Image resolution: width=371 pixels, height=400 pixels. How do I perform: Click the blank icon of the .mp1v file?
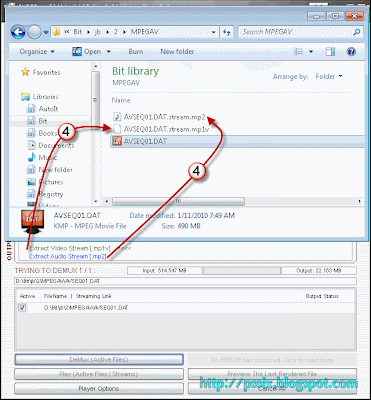(x=117, y=129)
